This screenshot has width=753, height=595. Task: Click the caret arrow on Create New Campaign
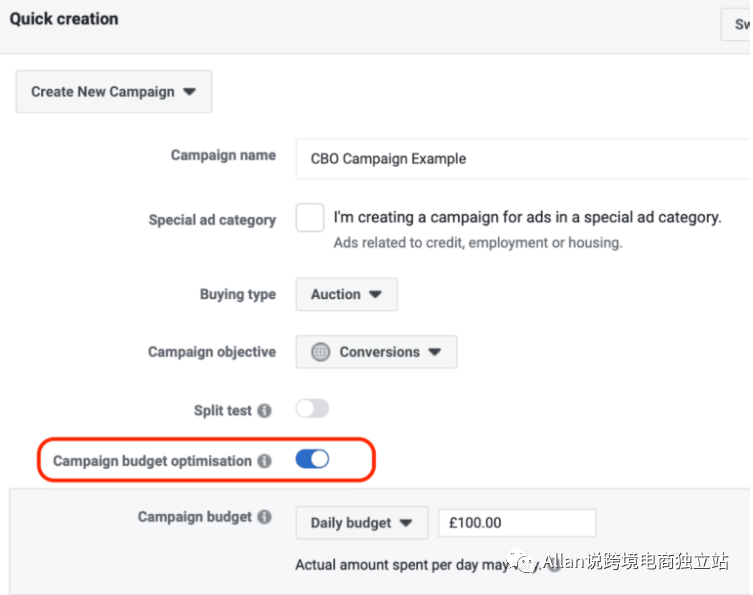[x=190, y=92]
